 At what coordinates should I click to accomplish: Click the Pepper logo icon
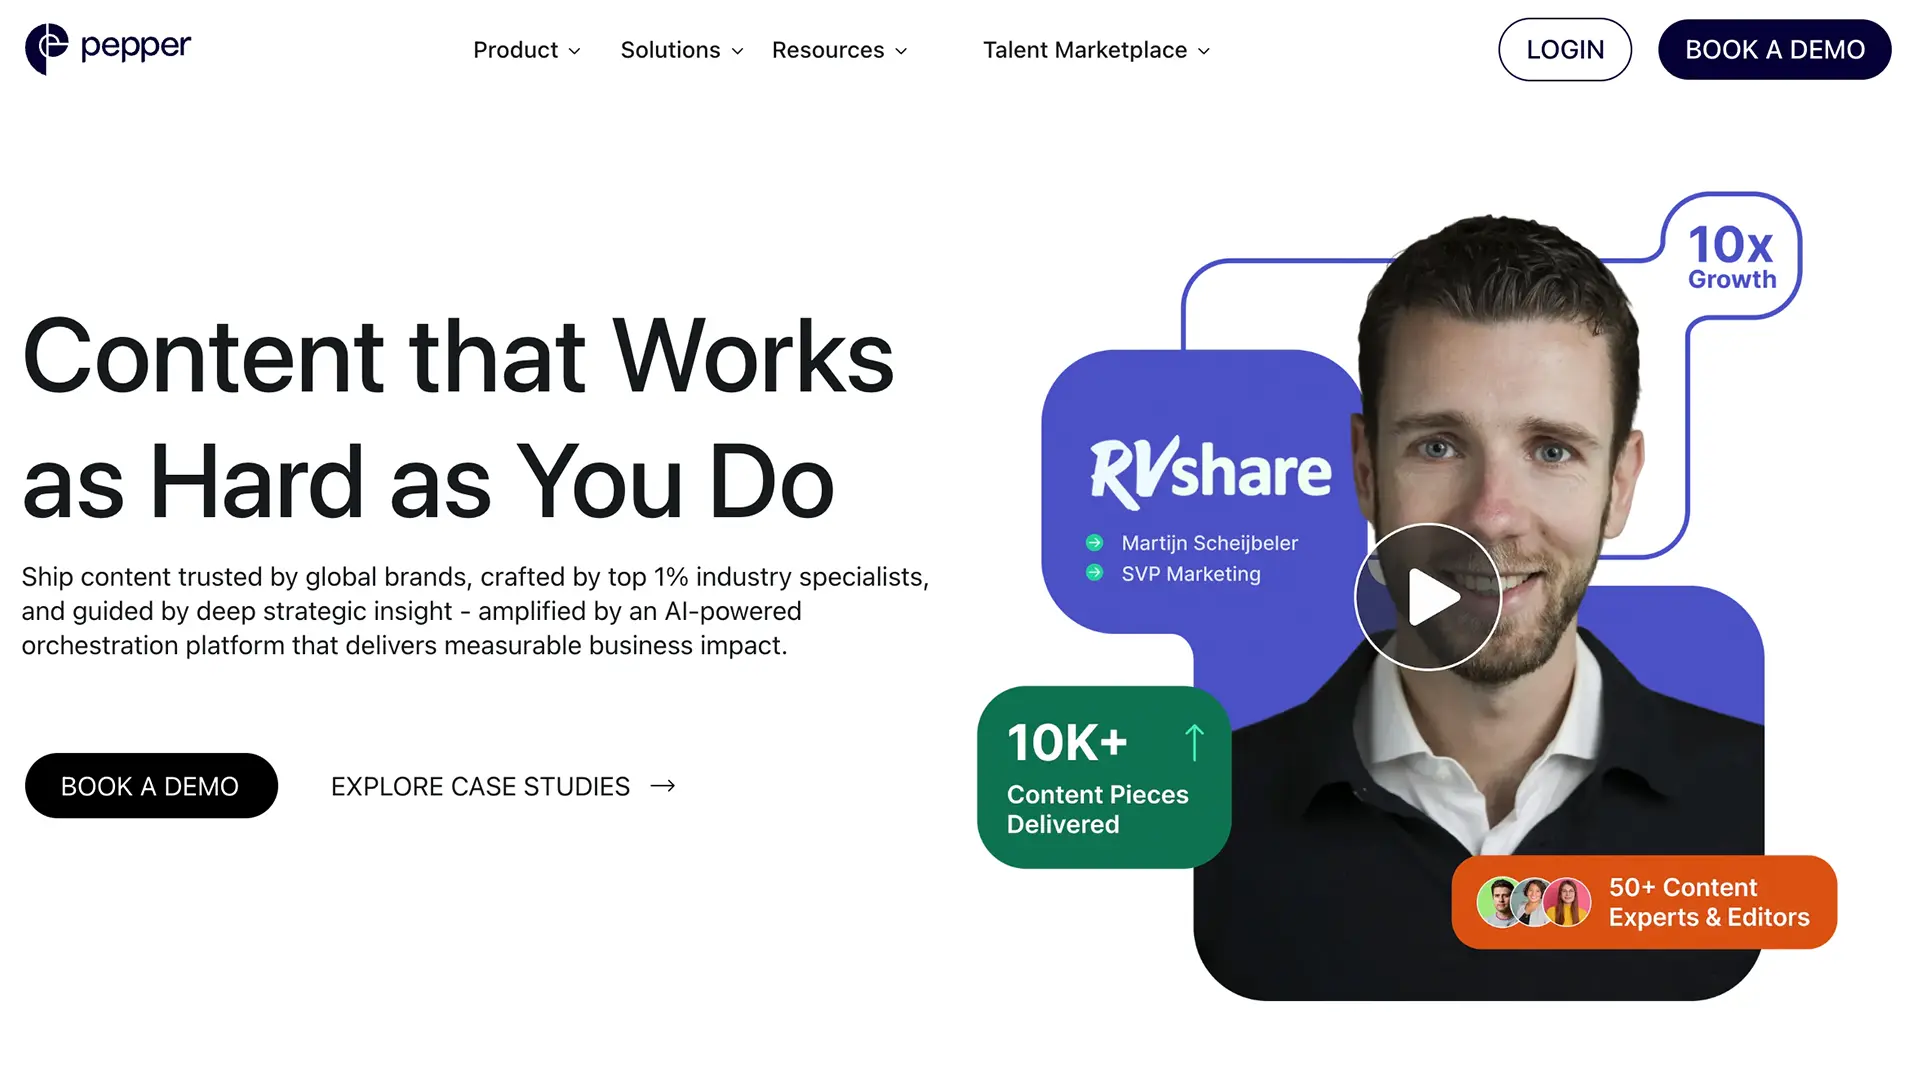[47, 49]
